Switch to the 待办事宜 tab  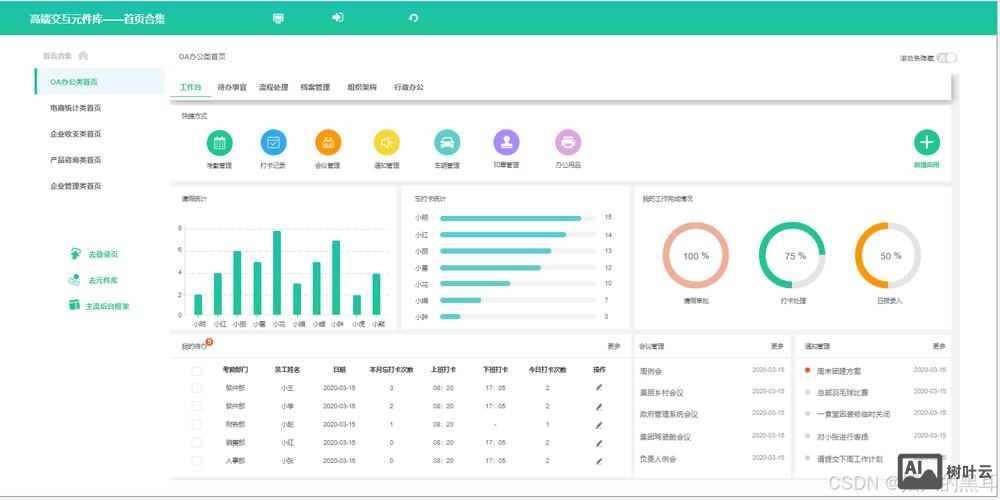(x=232, y=87)
